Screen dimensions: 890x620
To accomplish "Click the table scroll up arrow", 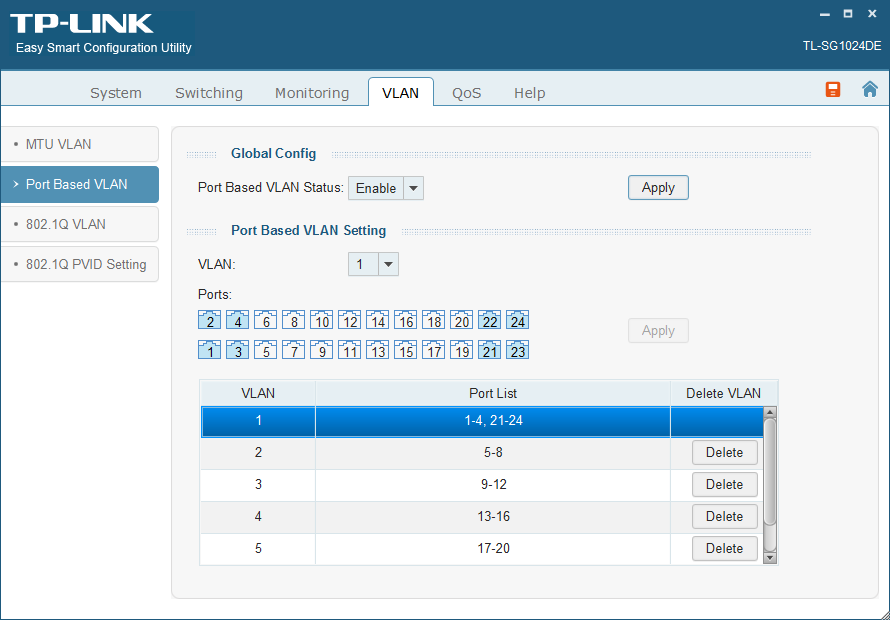I will tap(770, 413).
